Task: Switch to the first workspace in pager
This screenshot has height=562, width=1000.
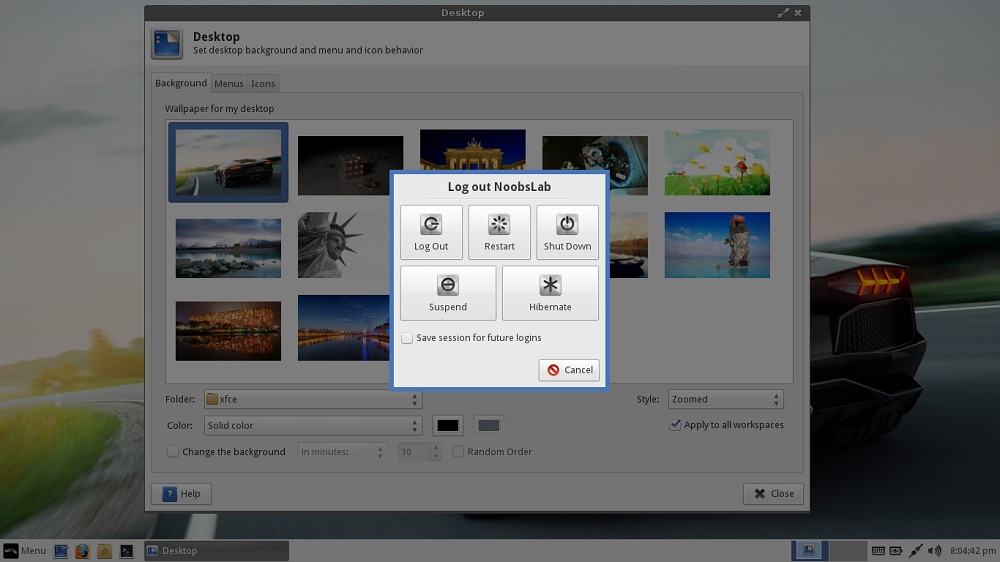Action: click(x=810, y=551)
